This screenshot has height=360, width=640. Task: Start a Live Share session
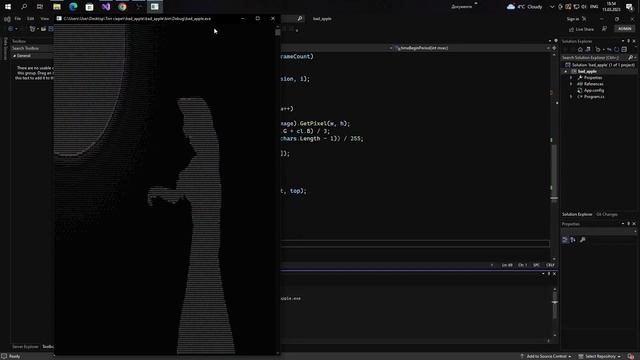tap(582, 29)
